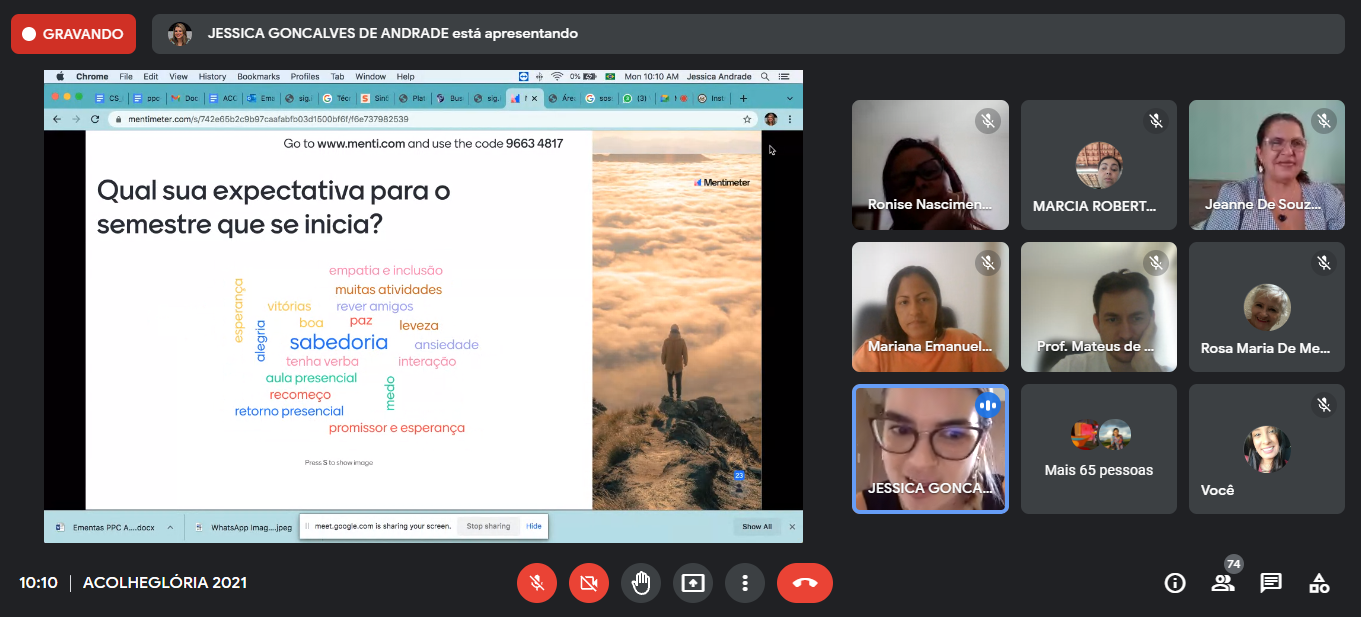Open the Bookmarks menu in the menu bar

(x=258, y=77)
